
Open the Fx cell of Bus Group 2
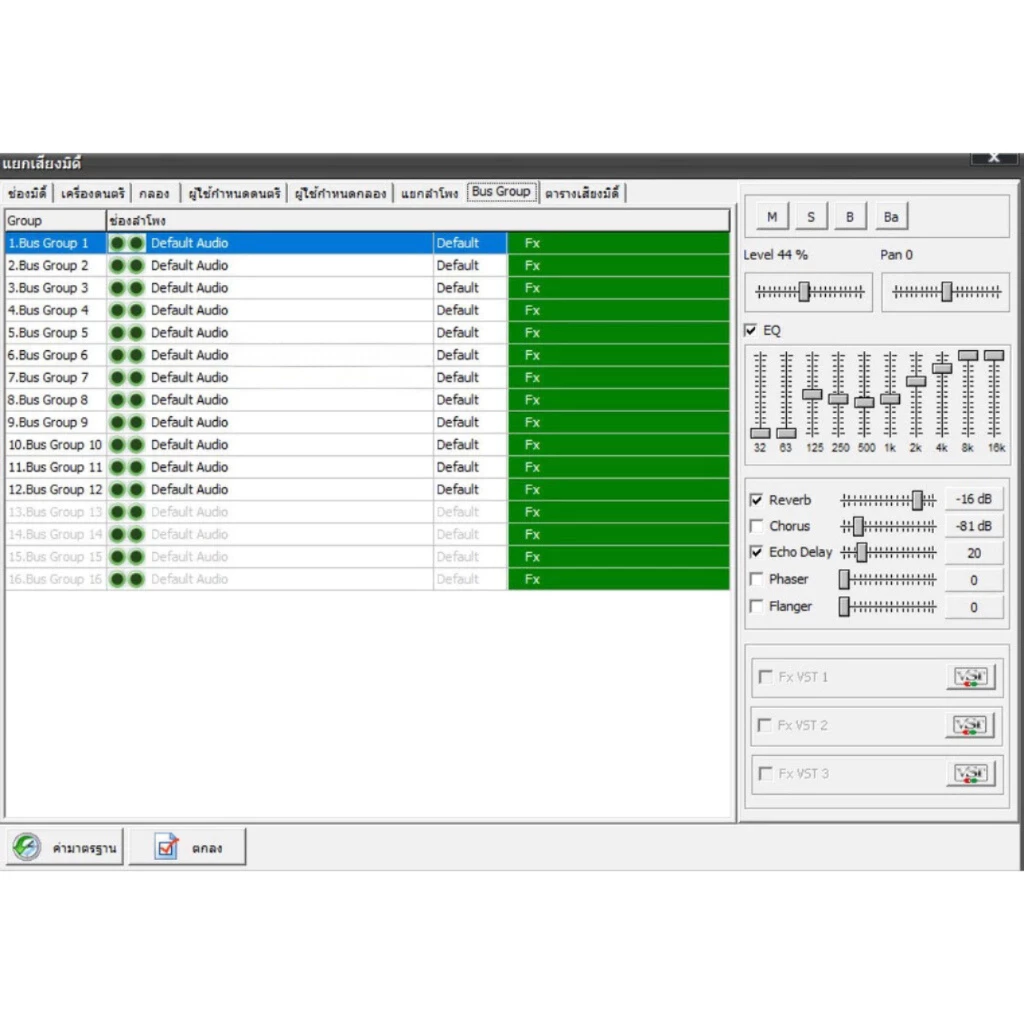point(618,265)
